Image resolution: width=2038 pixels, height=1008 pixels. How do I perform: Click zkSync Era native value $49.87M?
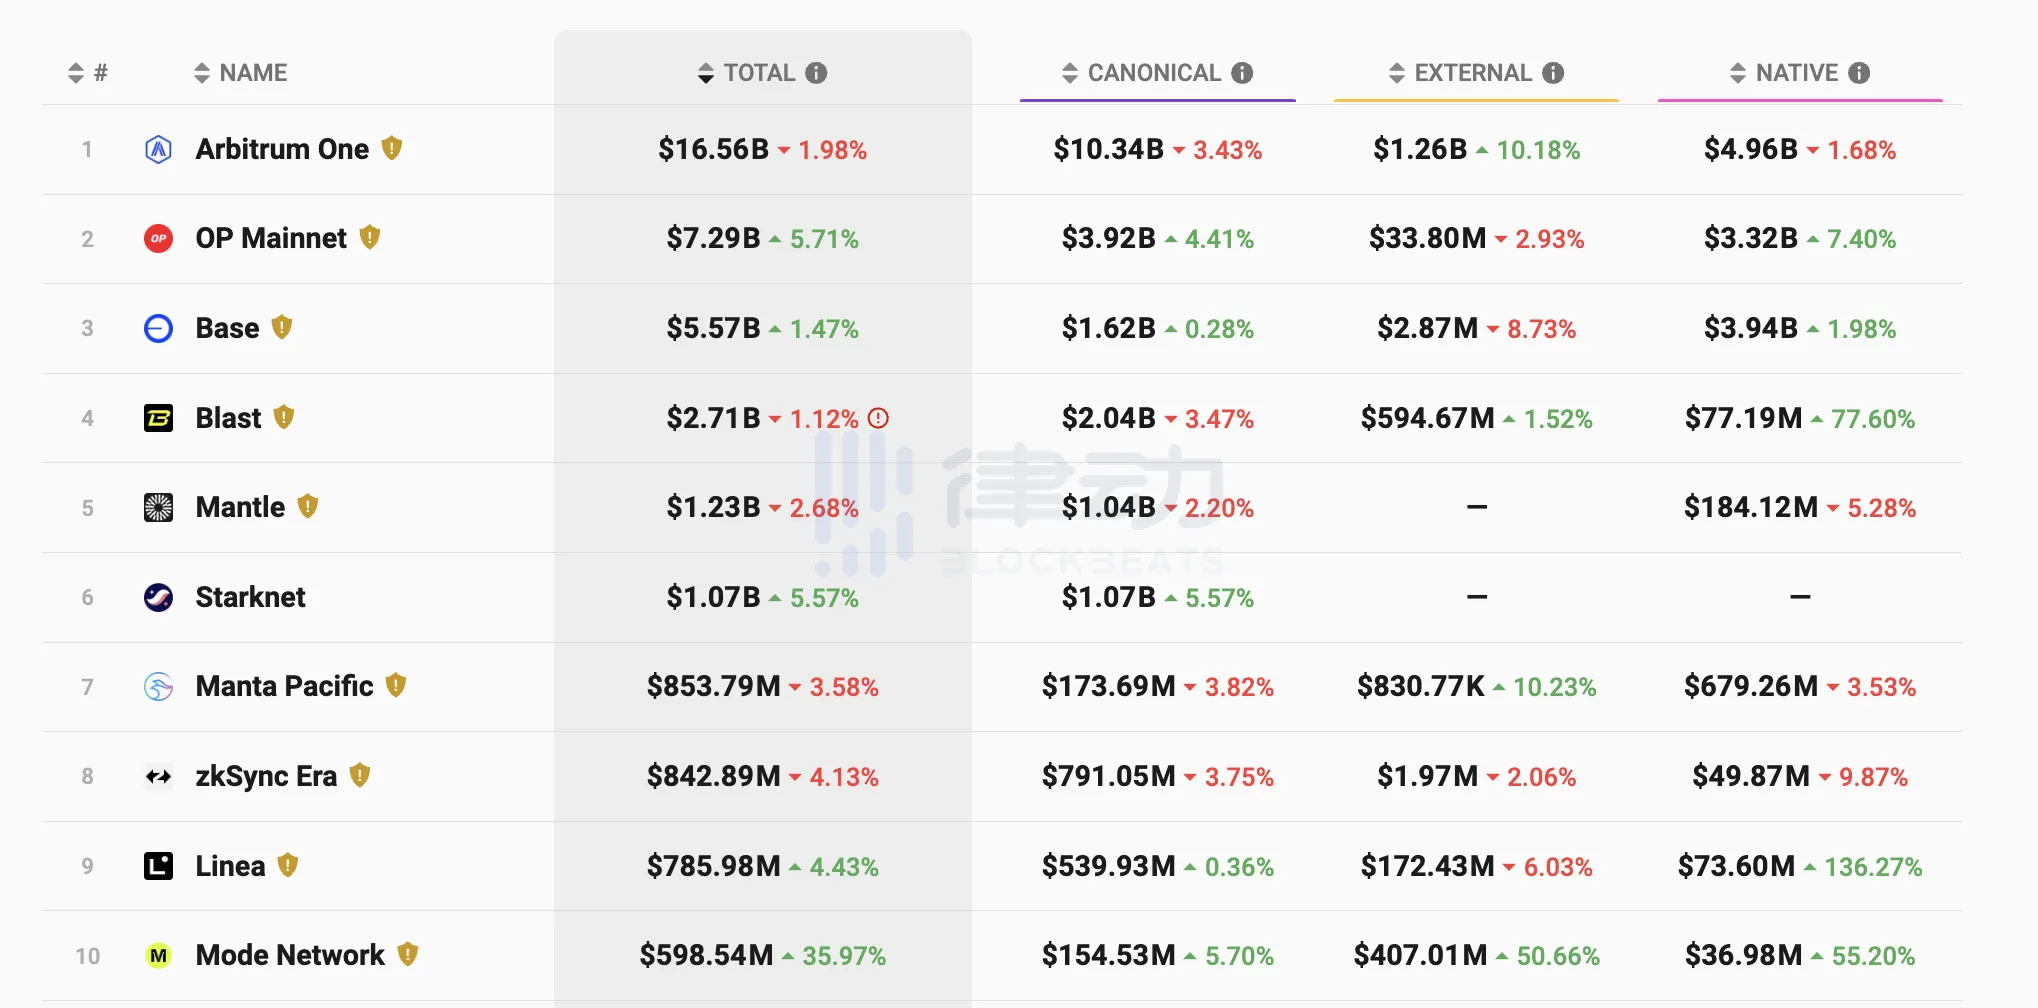point(1750,776)
